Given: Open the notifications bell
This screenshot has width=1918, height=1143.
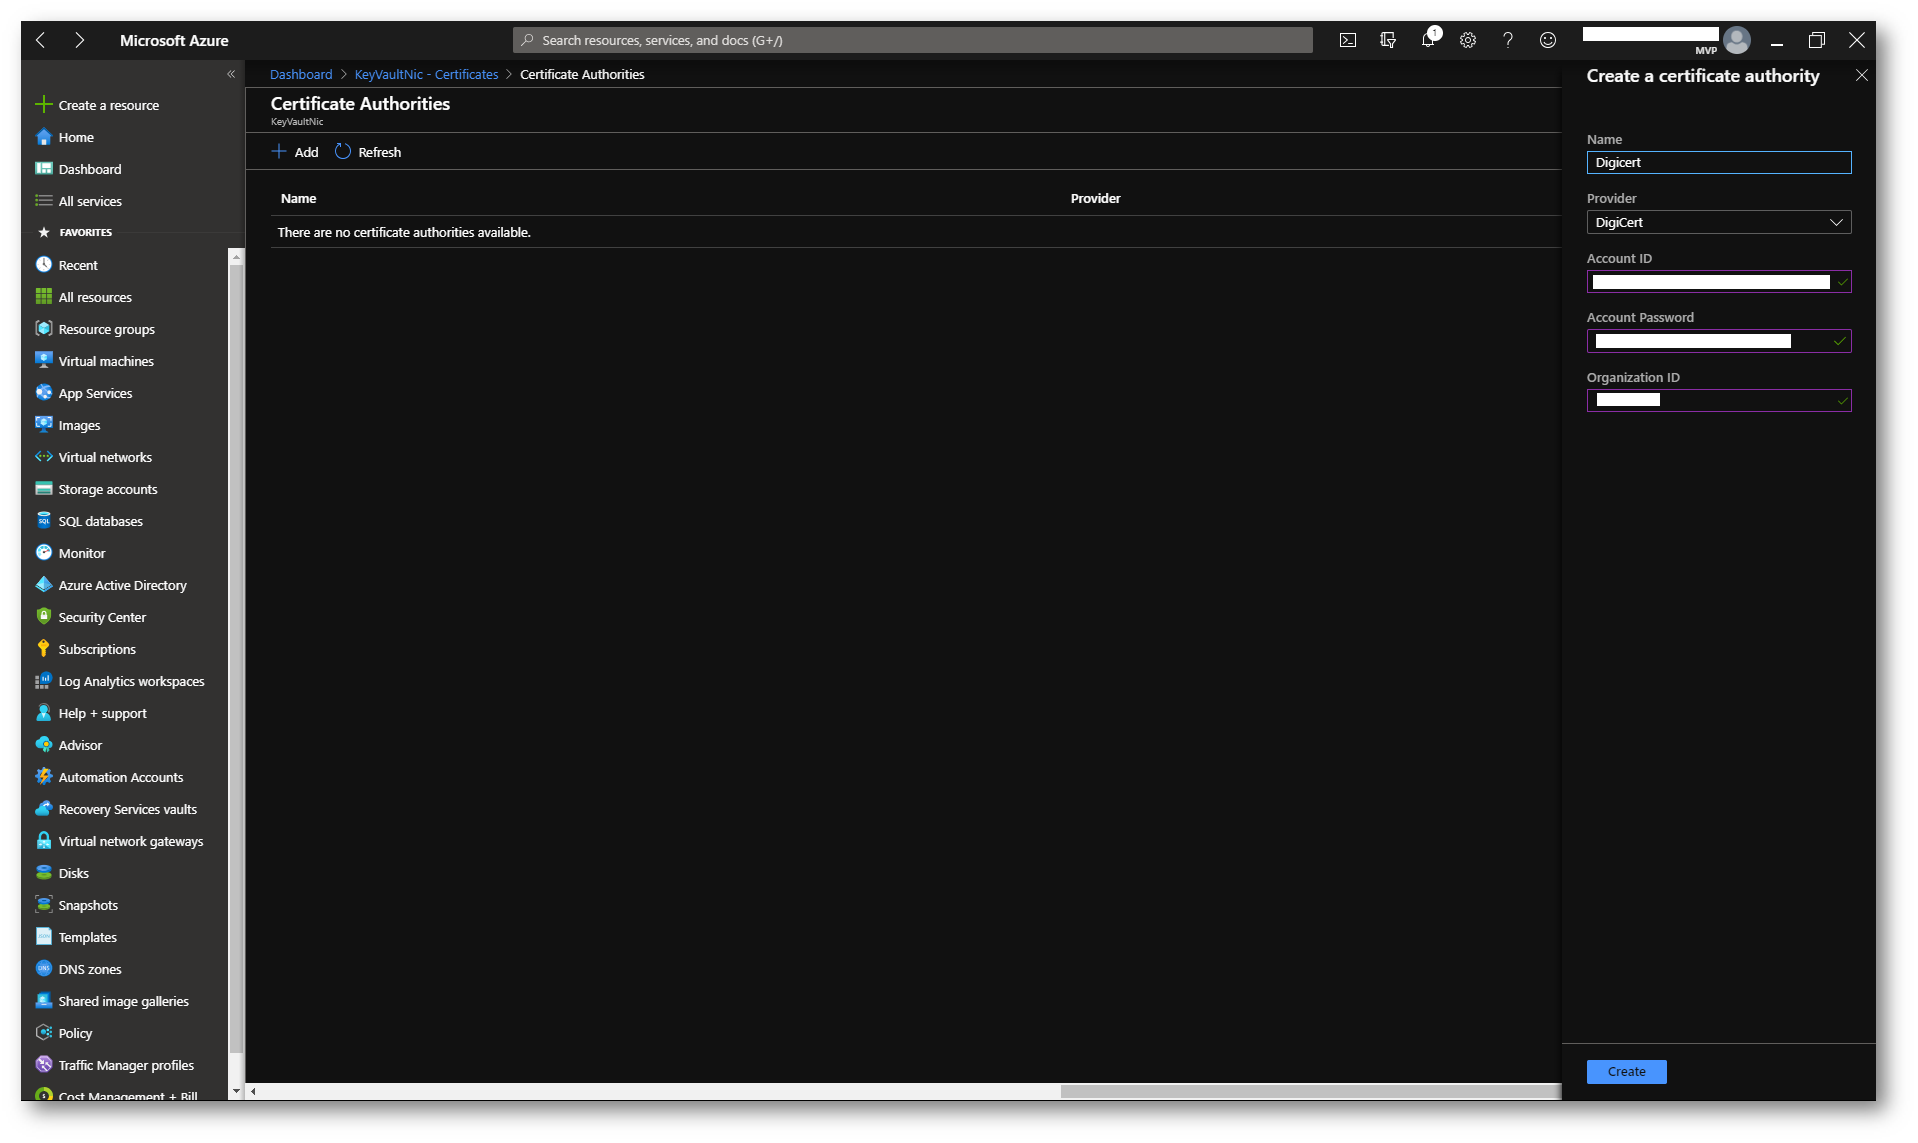Looking at the screenshot, I should coord(1428,40).
